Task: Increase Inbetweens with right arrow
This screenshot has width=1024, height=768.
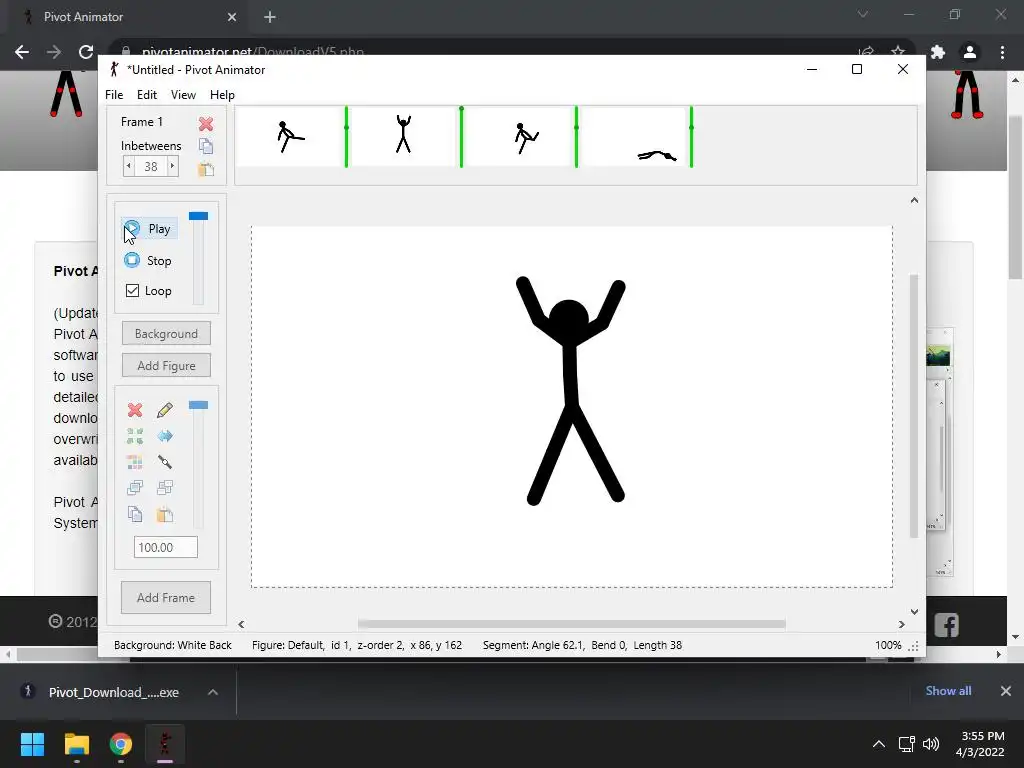Action: (x=172, y=167)
